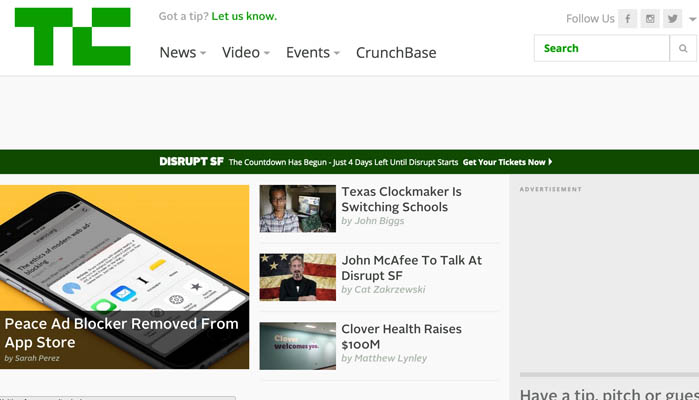The height and width of the screenshot is (400, 699).
Task: Focus the Search input field
Action: coord(602,48)
